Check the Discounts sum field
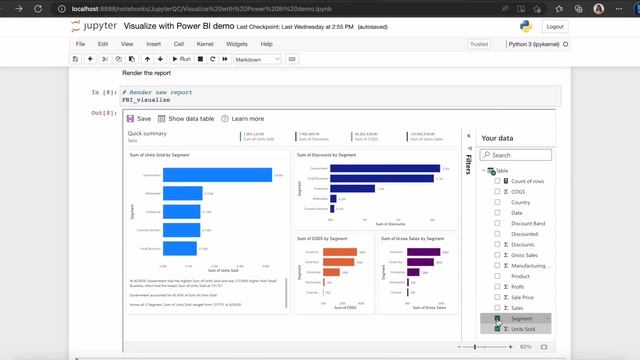 (x=497, y=244)
